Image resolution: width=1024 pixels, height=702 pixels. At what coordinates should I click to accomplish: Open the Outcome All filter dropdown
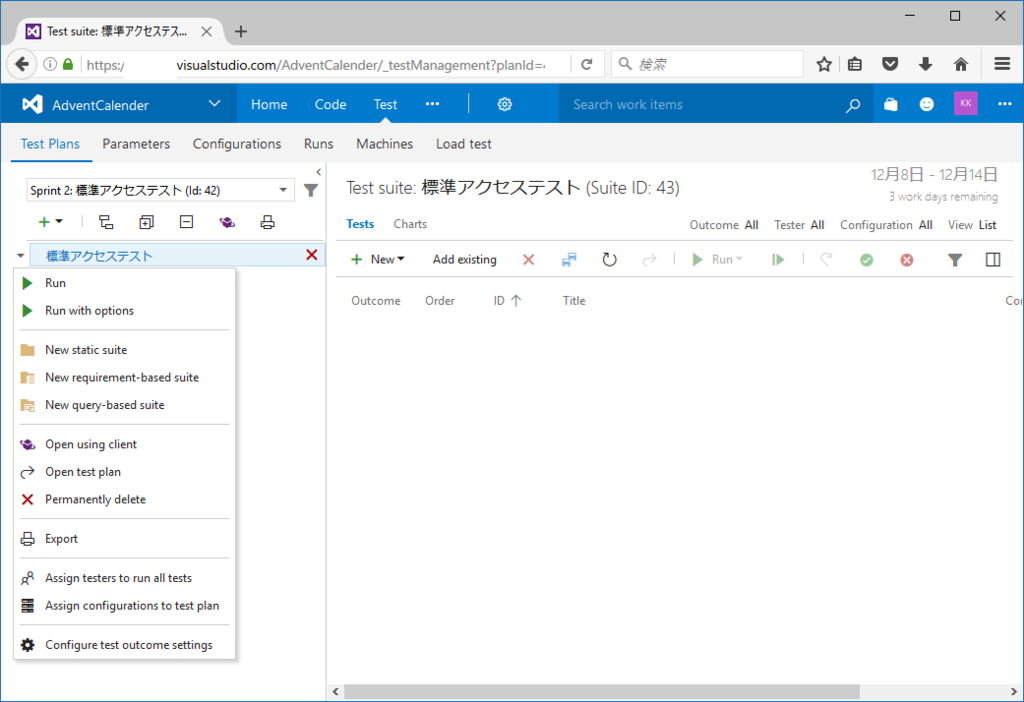pos(724,225)
